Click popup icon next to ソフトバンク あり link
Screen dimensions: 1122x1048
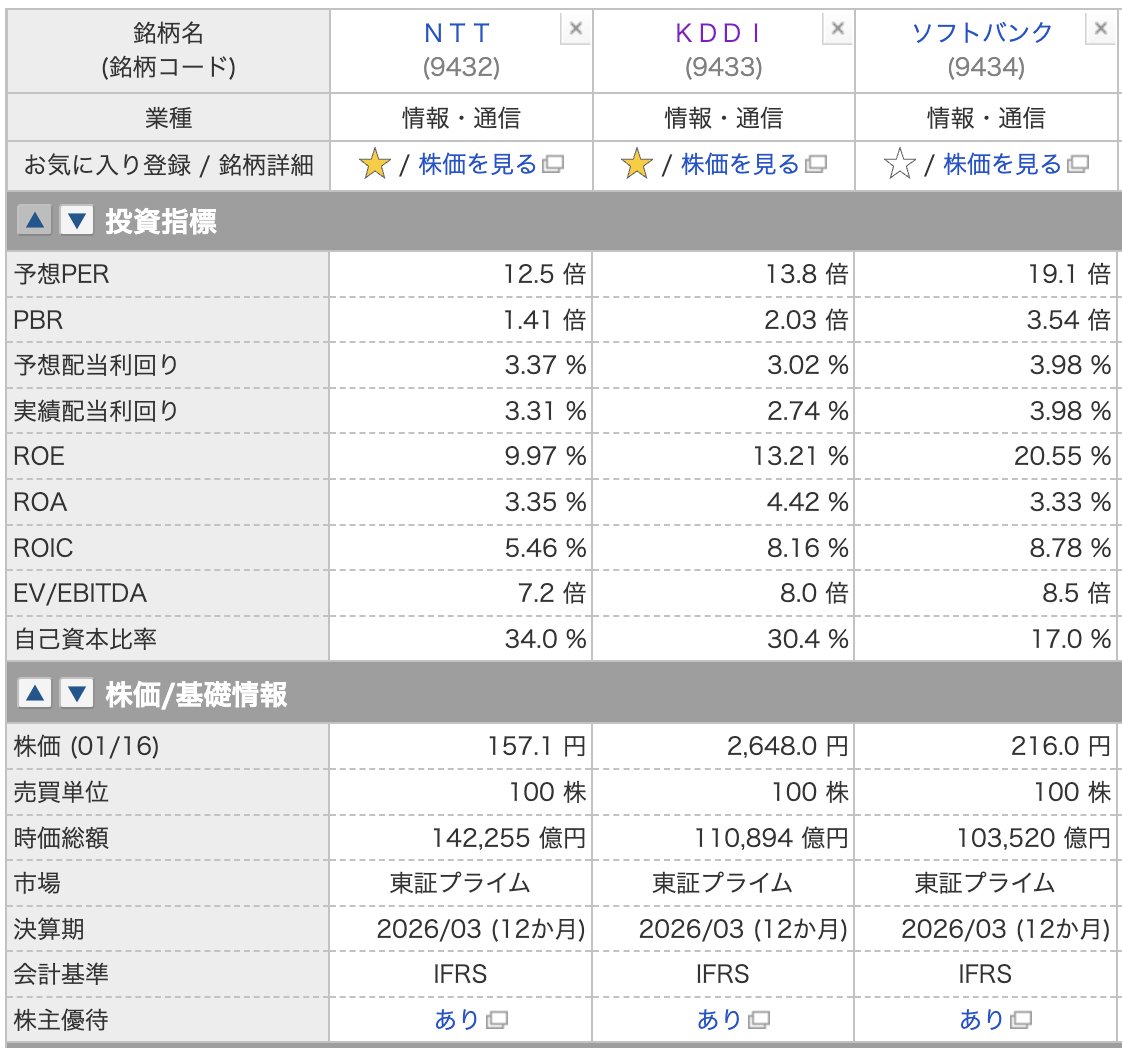tap(1019, 1020)
